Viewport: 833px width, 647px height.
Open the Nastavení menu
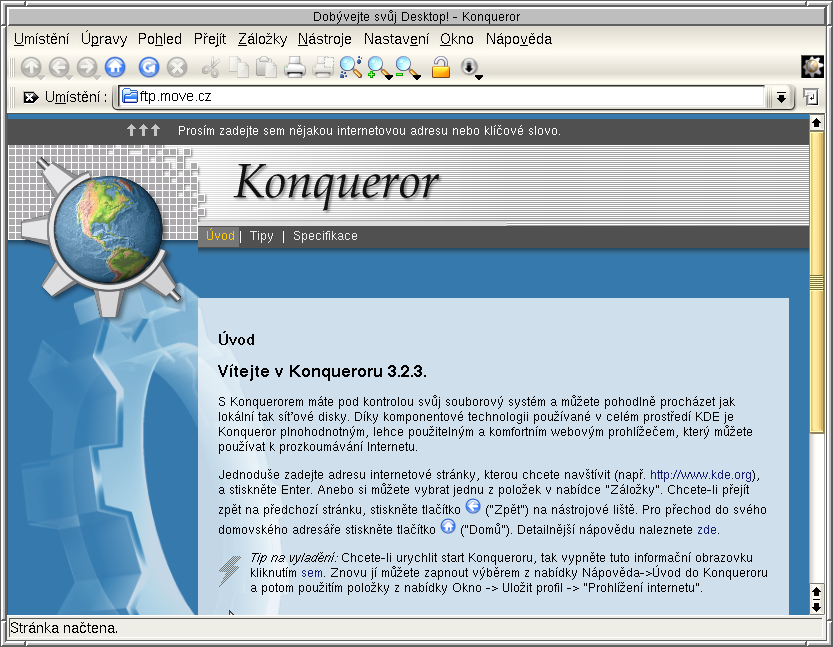tap(396, 39)
